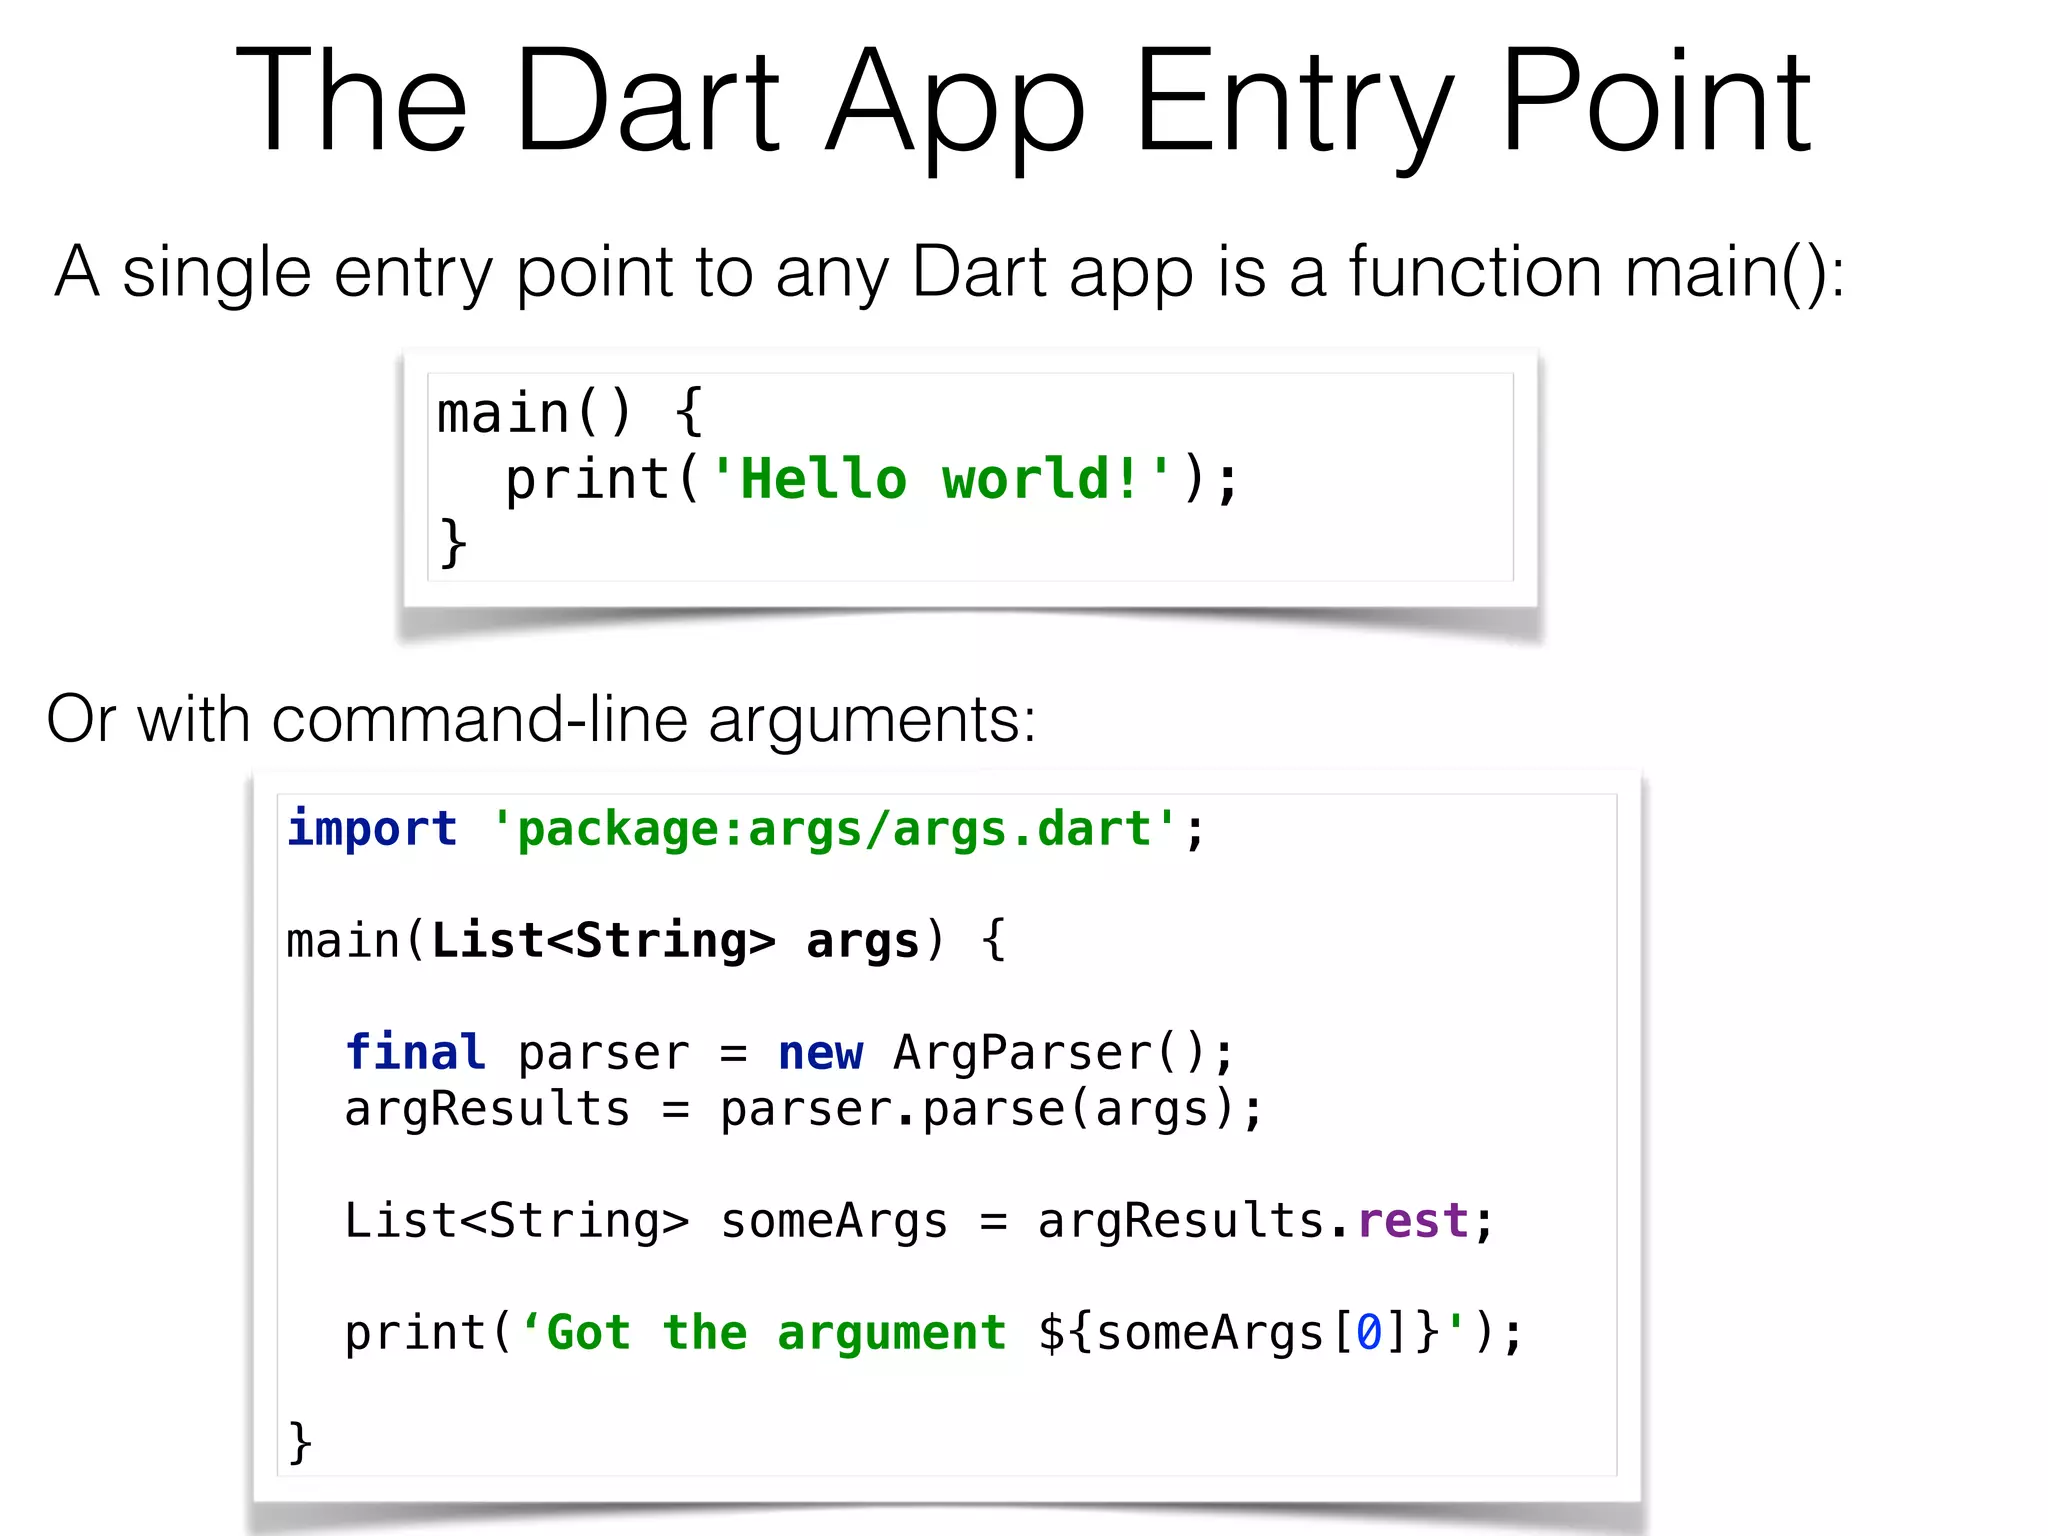Image resolution: width=2048 pixels, height=1536 pixels.
Task: Click 'main() {' in the first code box
Action: coord(570,413)
